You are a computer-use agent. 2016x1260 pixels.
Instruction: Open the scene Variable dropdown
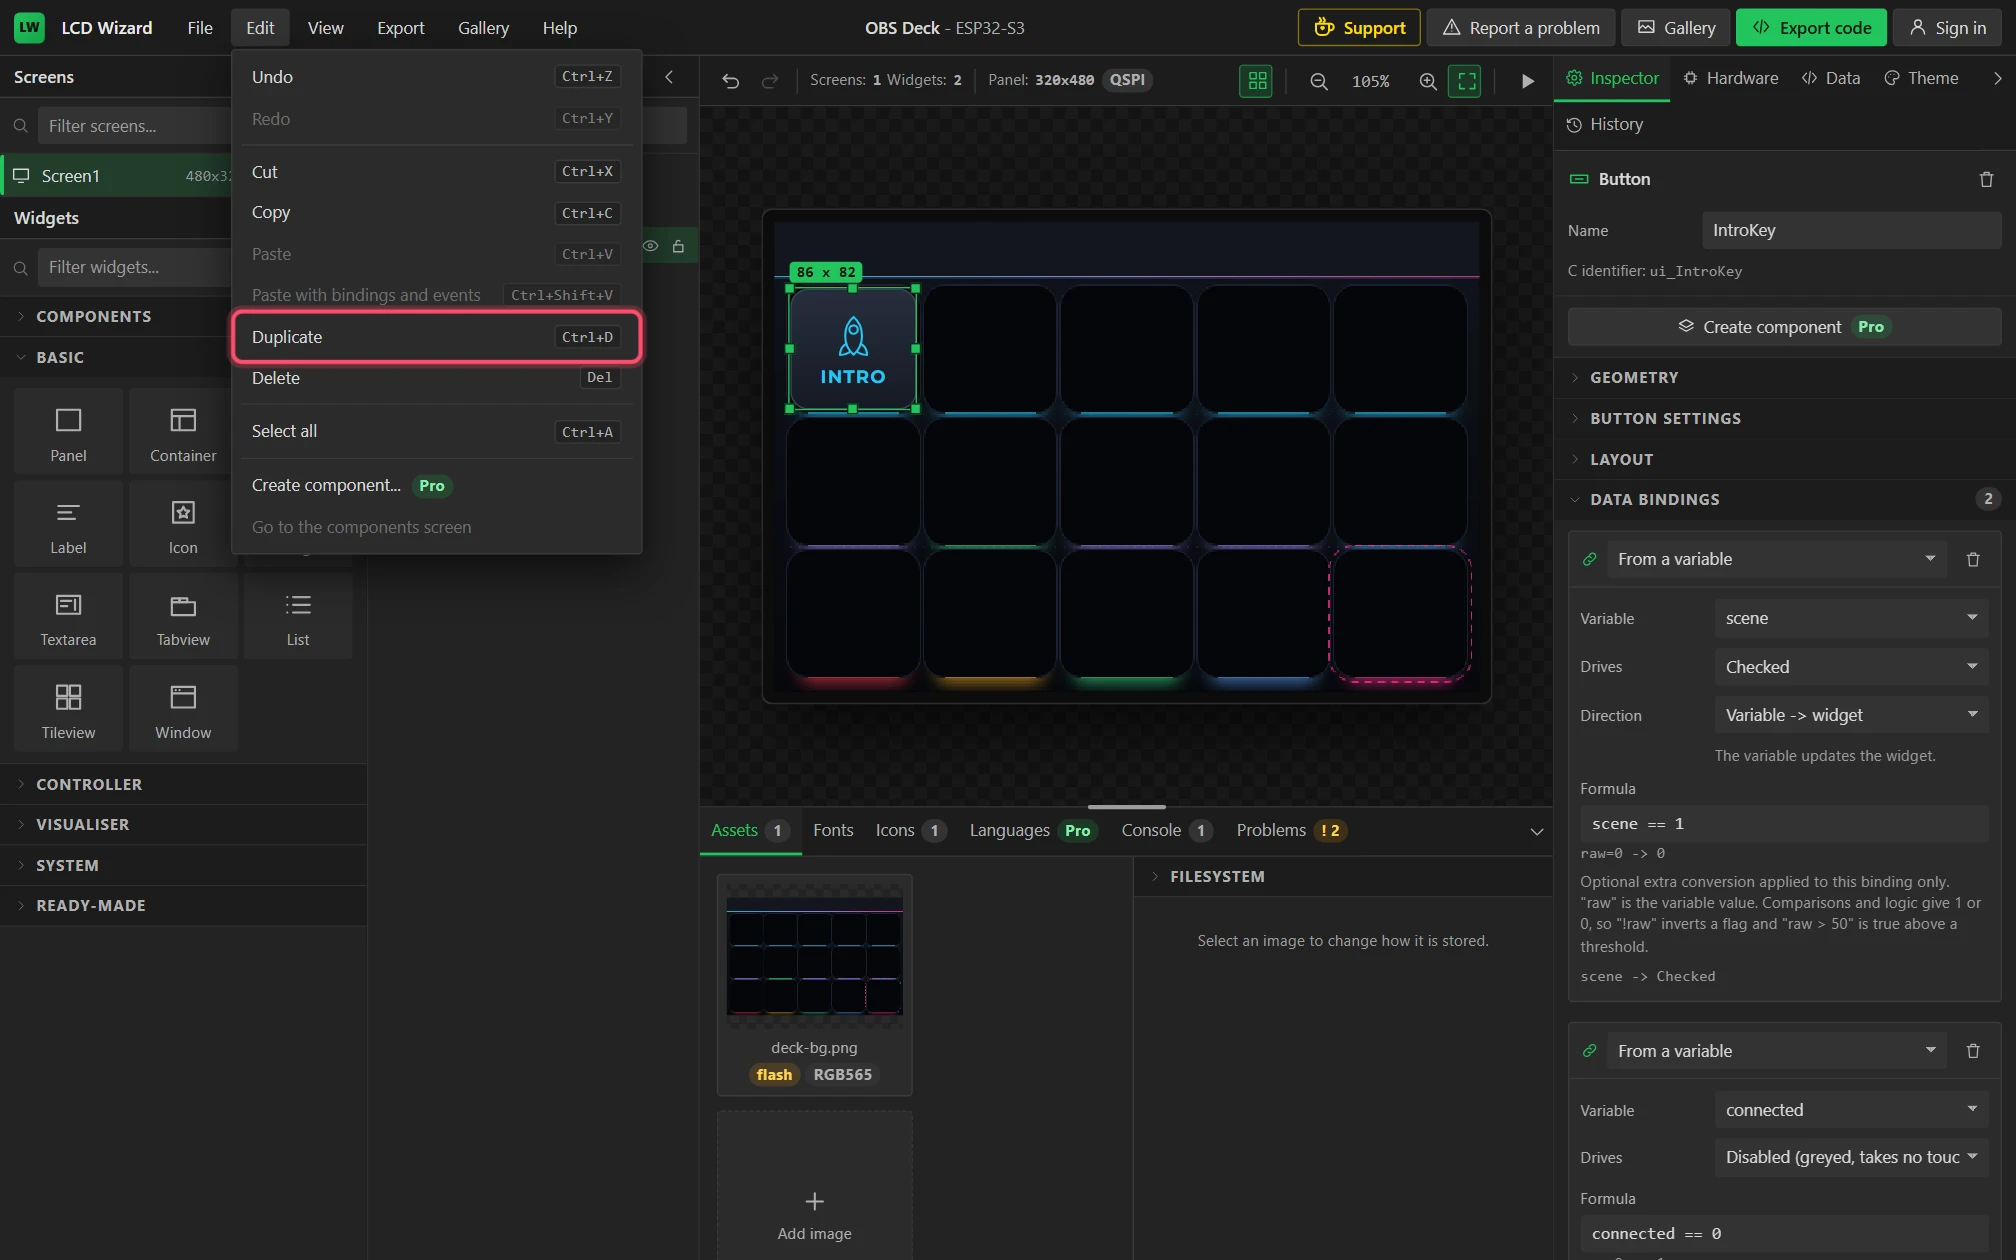1851,618
